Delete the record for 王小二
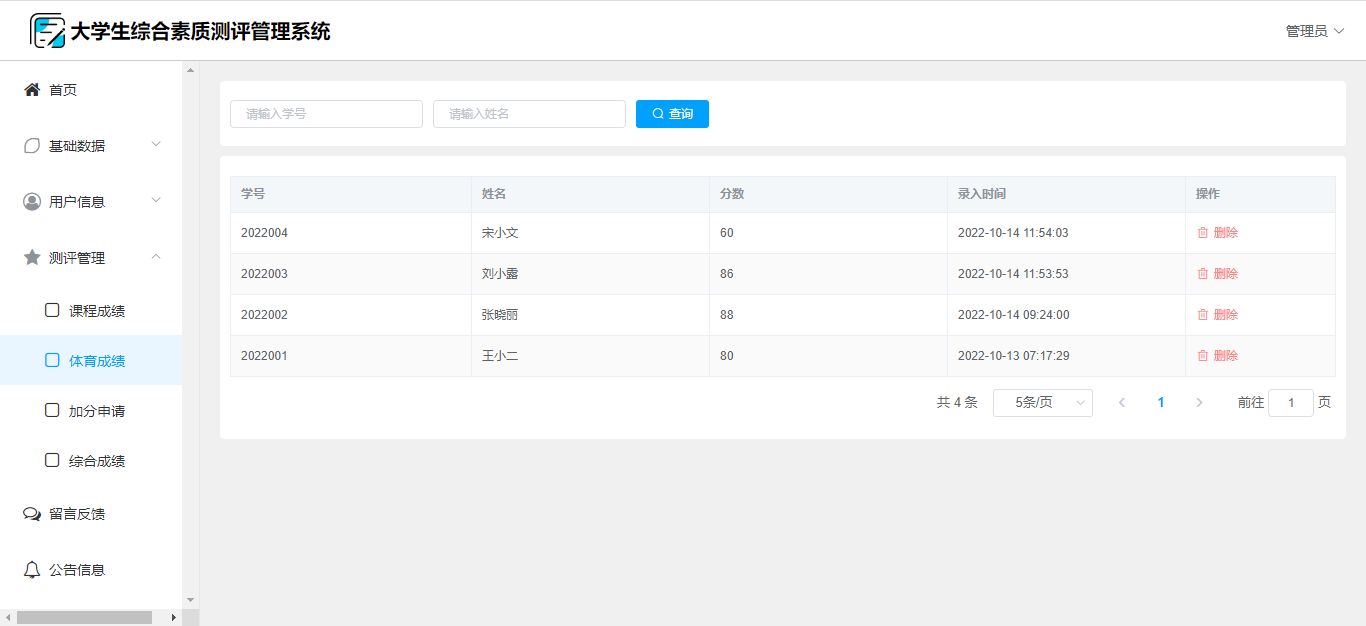The image size is (1366, 626). 1218,356
